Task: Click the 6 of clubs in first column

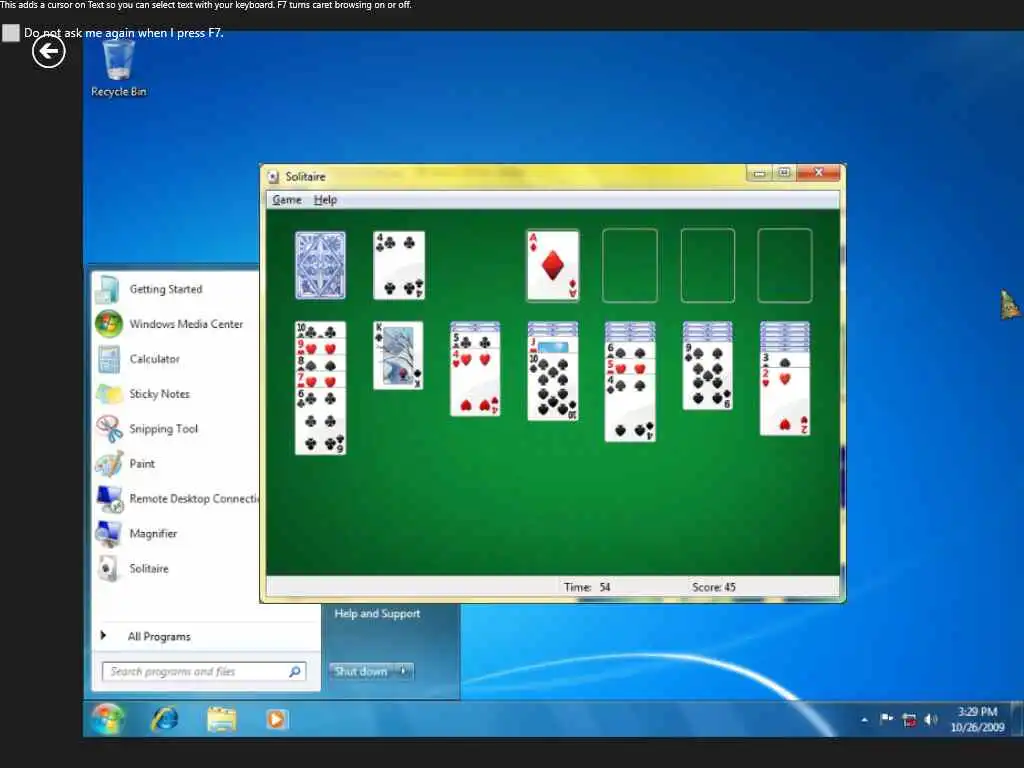Action: point(320,422)
